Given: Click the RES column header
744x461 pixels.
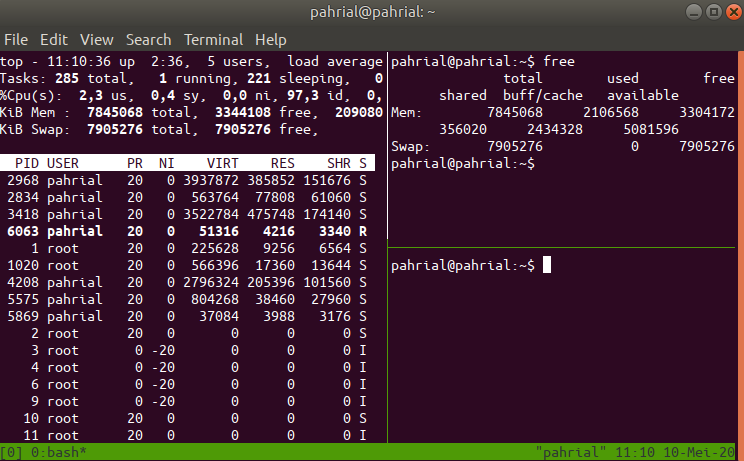Looking at the screenshot, I should pos(283,163).
